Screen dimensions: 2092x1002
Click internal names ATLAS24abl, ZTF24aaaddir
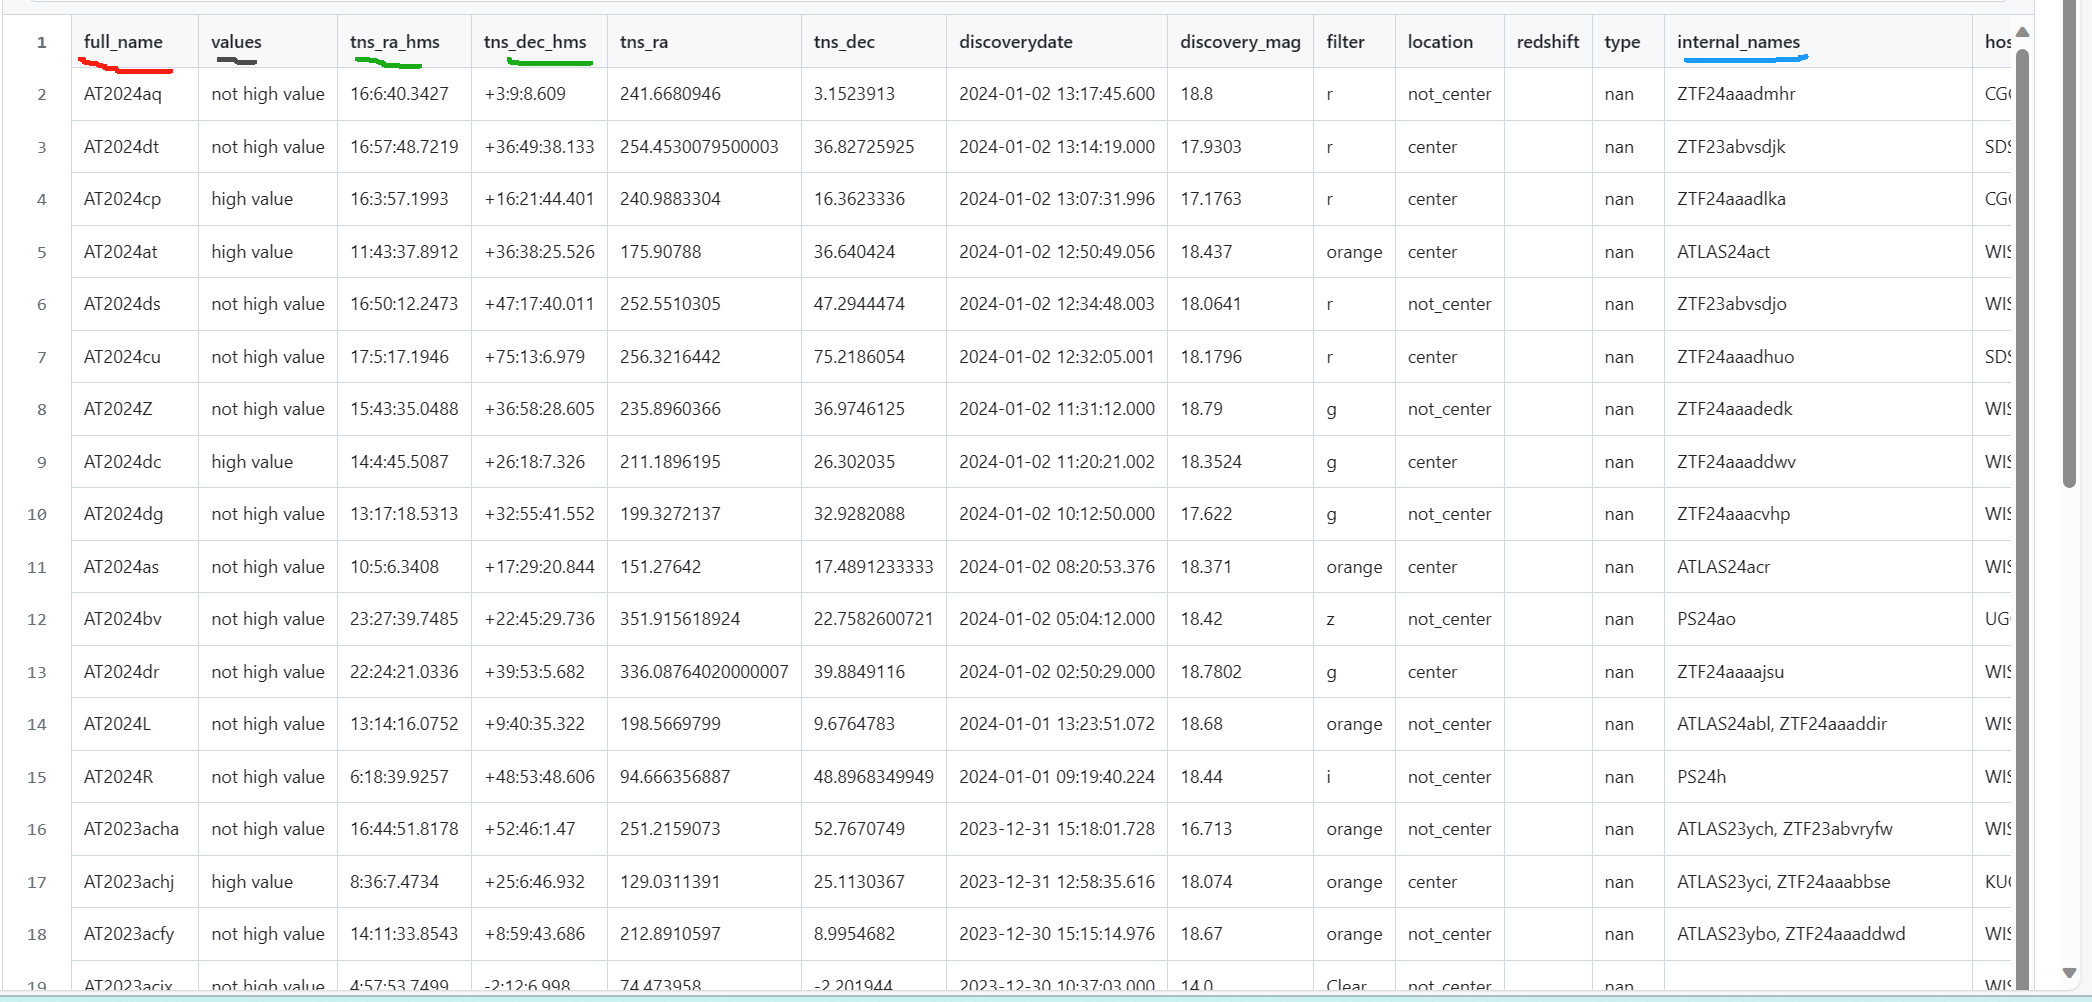point(1782,724)
